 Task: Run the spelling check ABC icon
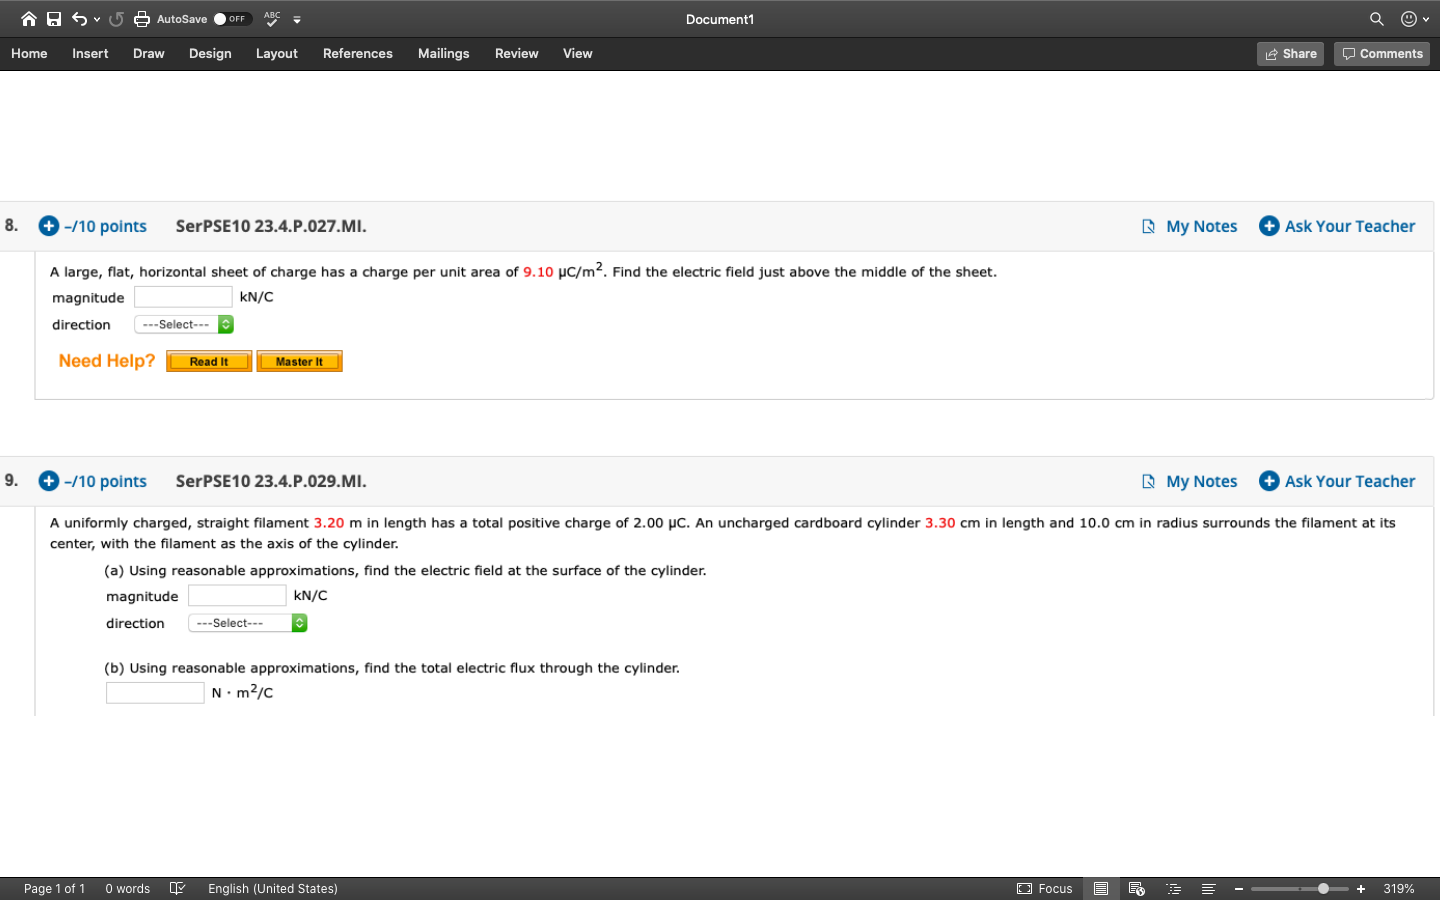[x=272, y=19]
